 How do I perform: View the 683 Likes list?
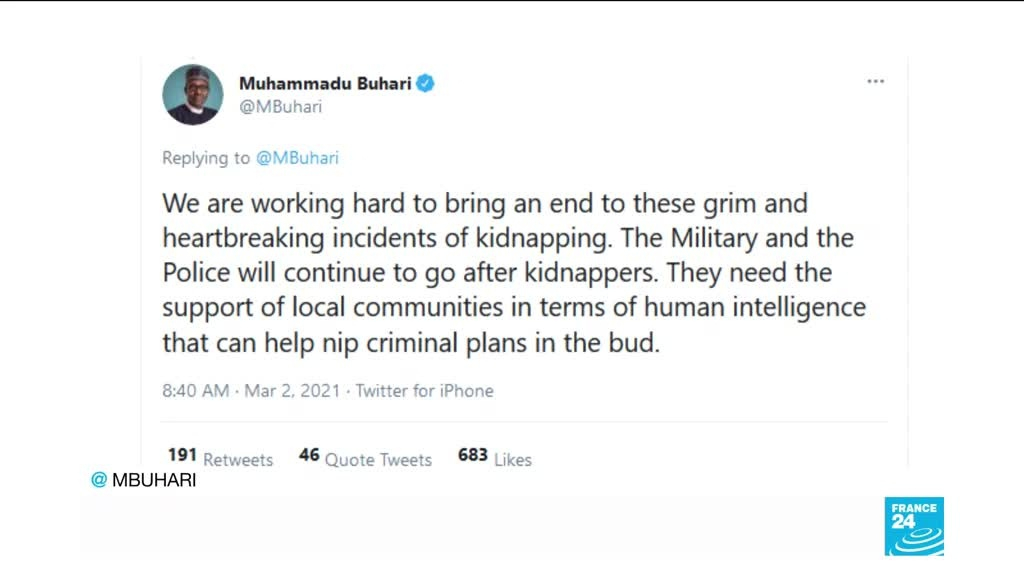pos(494,458)
